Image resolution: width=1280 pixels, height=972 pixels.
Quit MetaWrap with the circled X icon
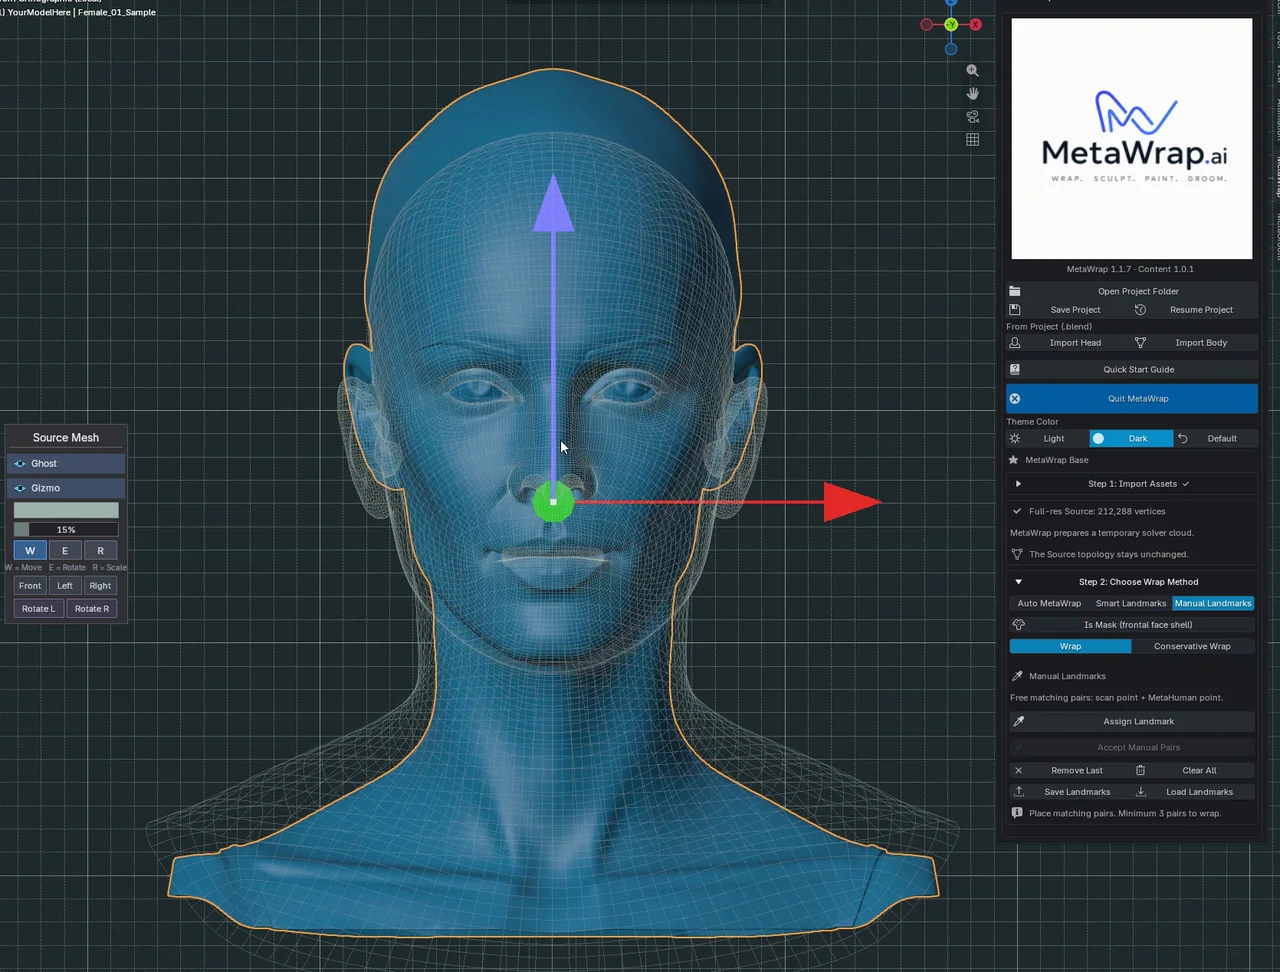tap(1015, 399)
